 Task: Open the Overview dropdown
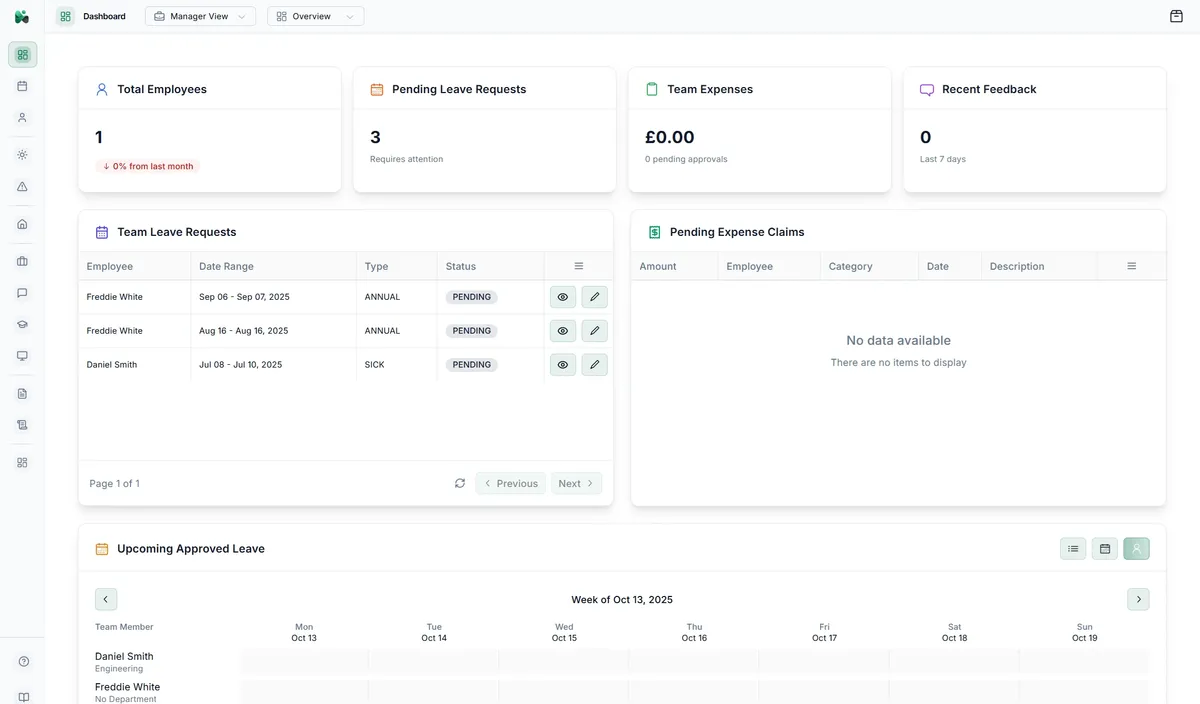315,16
